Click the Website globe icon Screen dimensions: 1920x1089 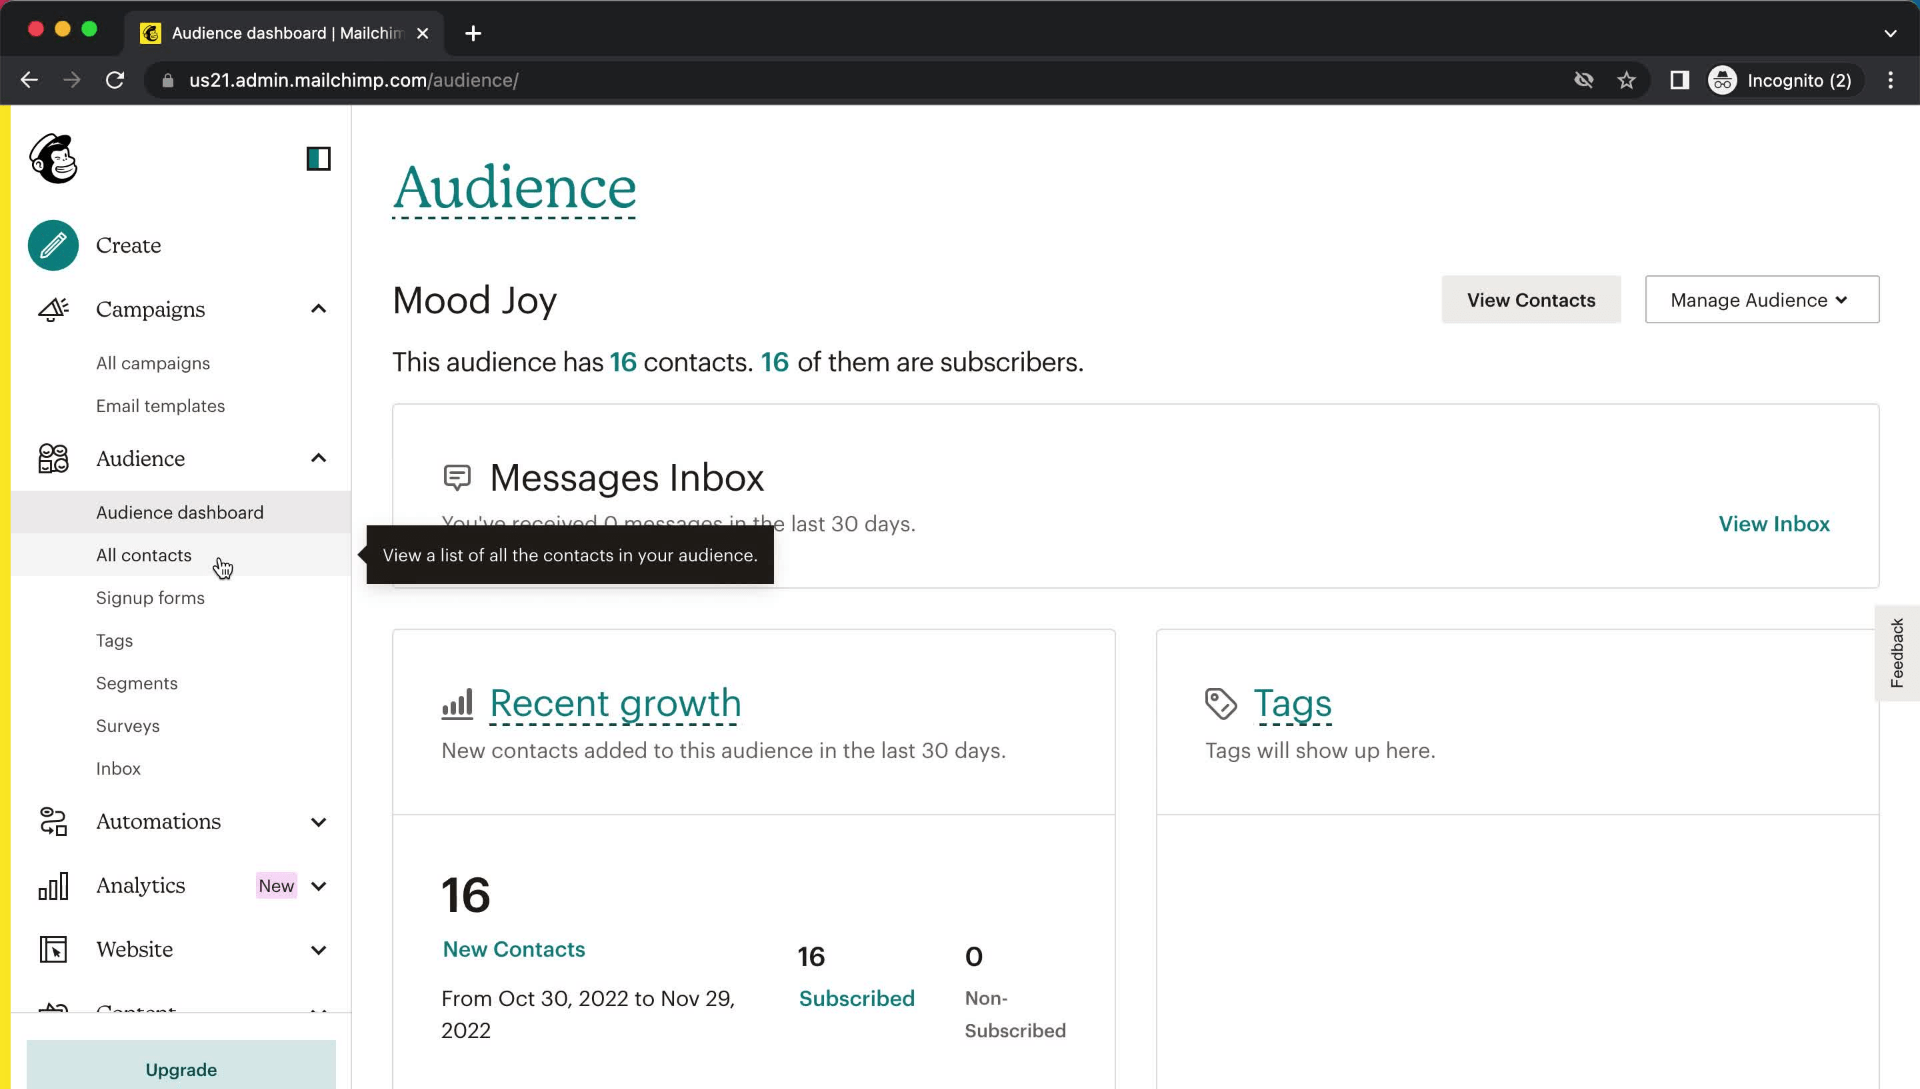[x=53, y=948]
